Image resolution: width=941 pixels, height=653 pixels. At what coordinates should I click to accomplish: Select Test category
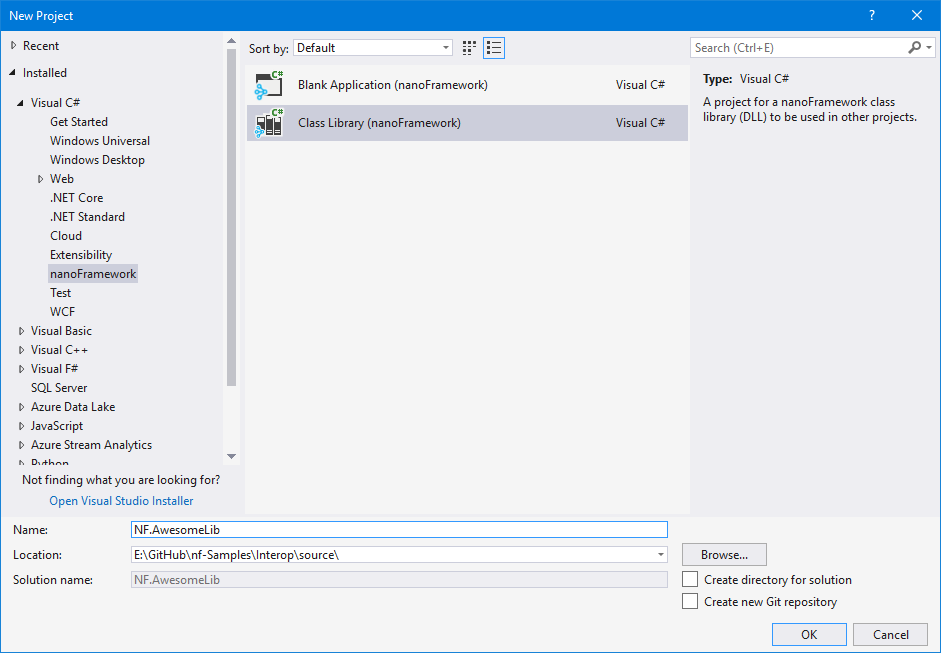61,293
